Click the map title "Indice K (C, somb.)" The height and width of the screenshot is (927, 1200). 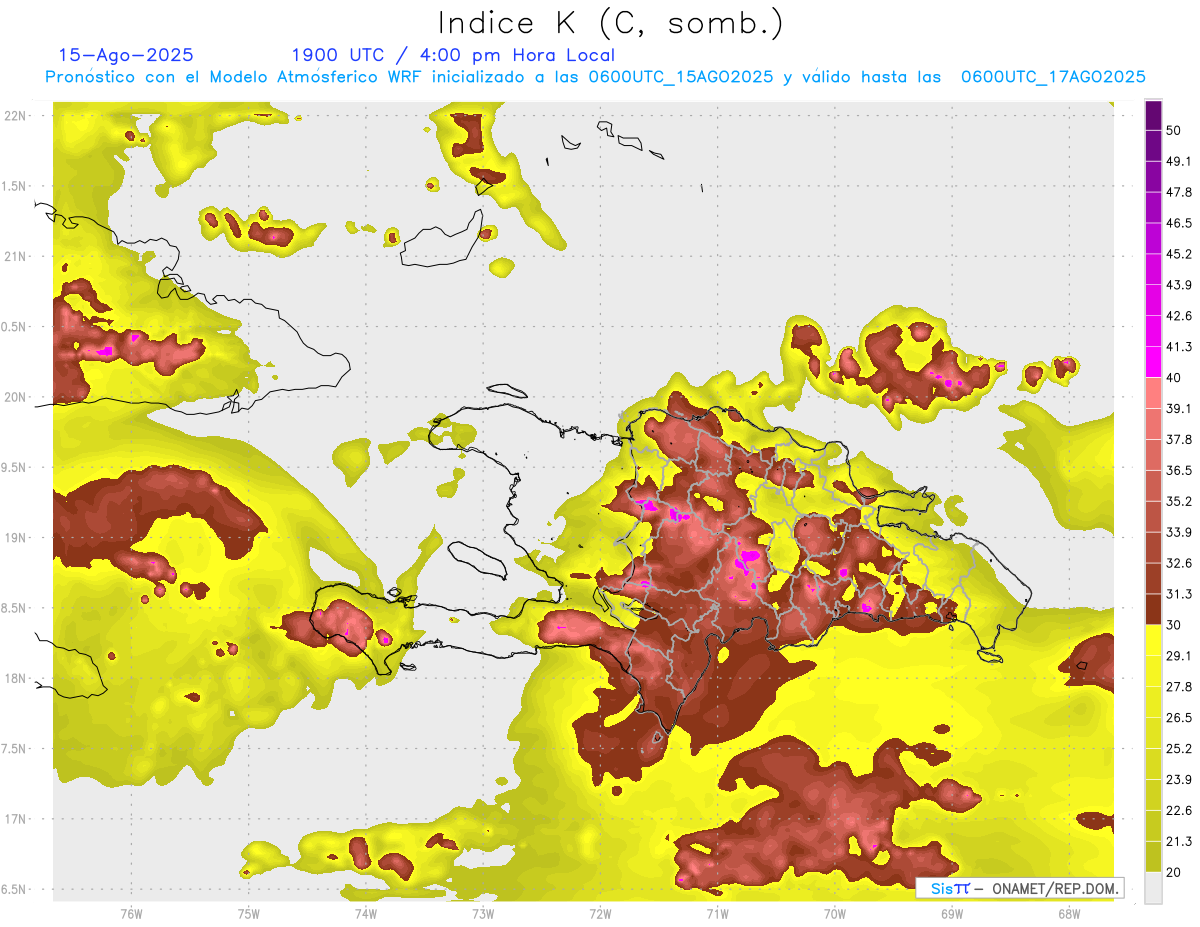(610, 23)
